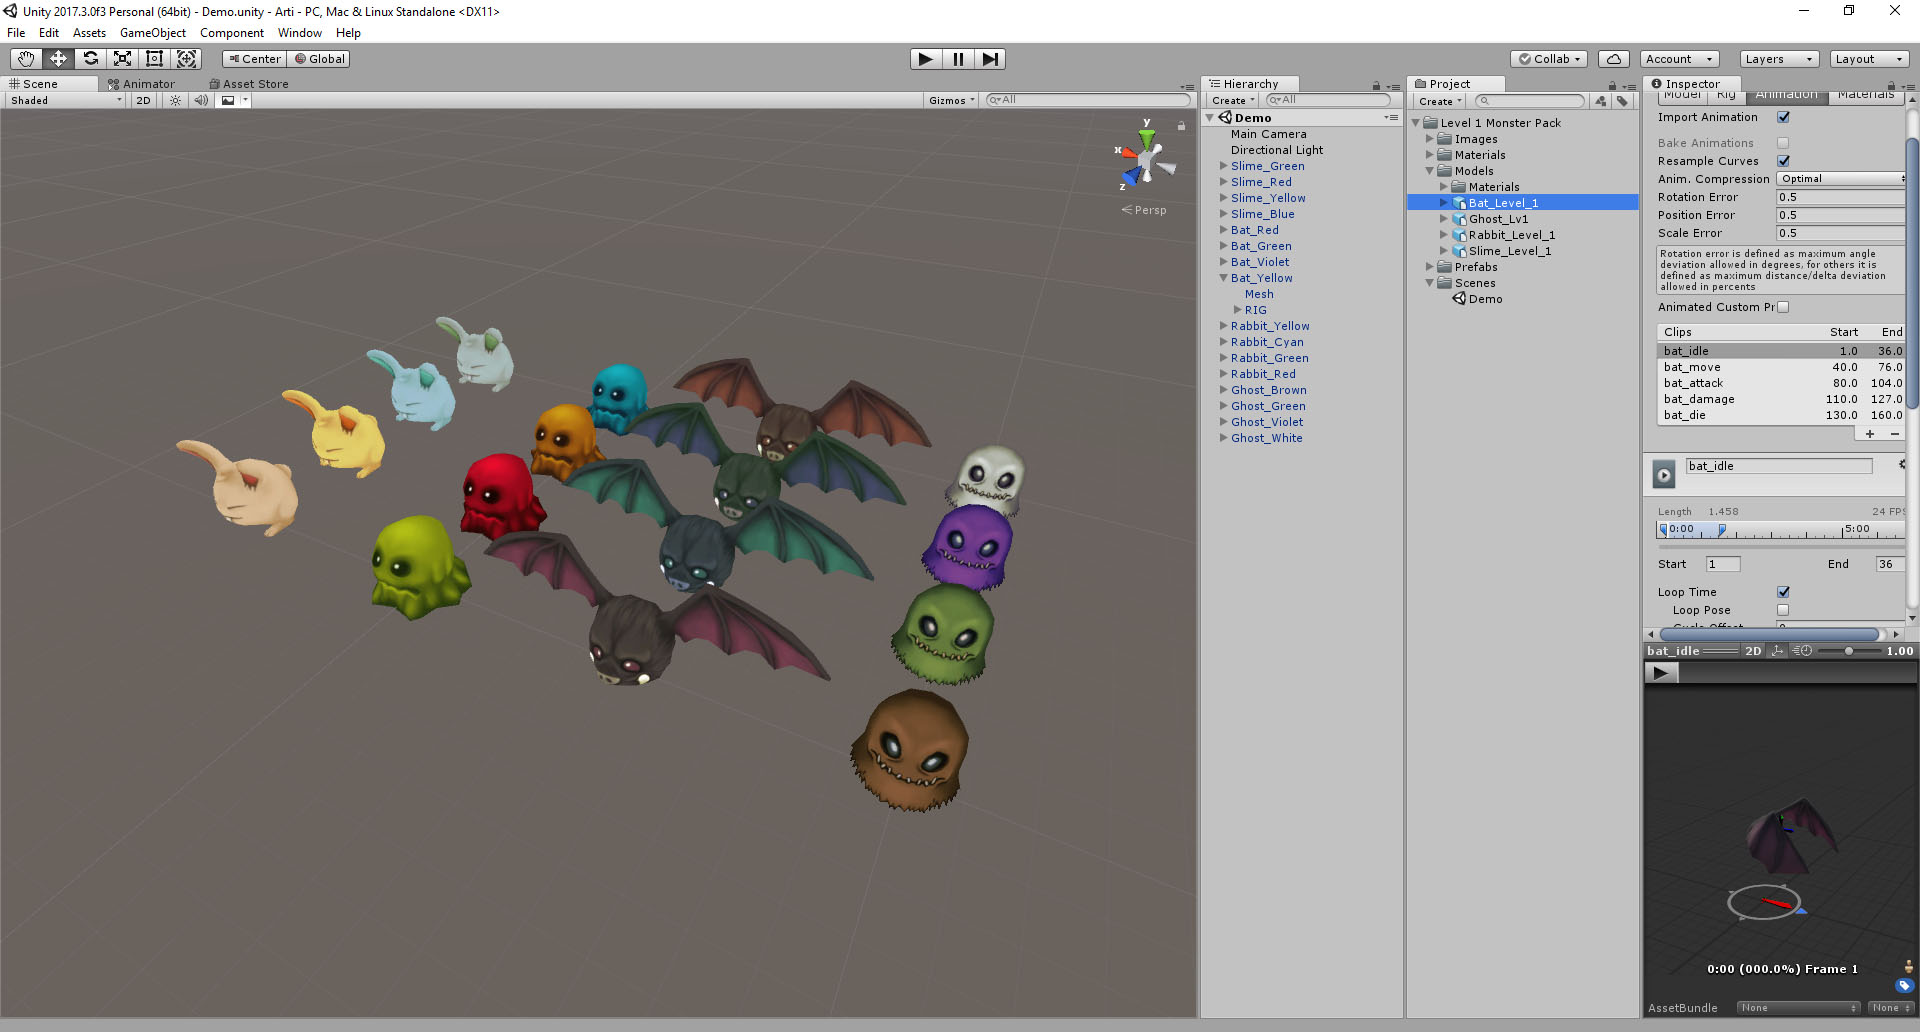Screen dimensions: 1920x1032
Task: Select the Hand tool in the toolbar
Action: 25,59
